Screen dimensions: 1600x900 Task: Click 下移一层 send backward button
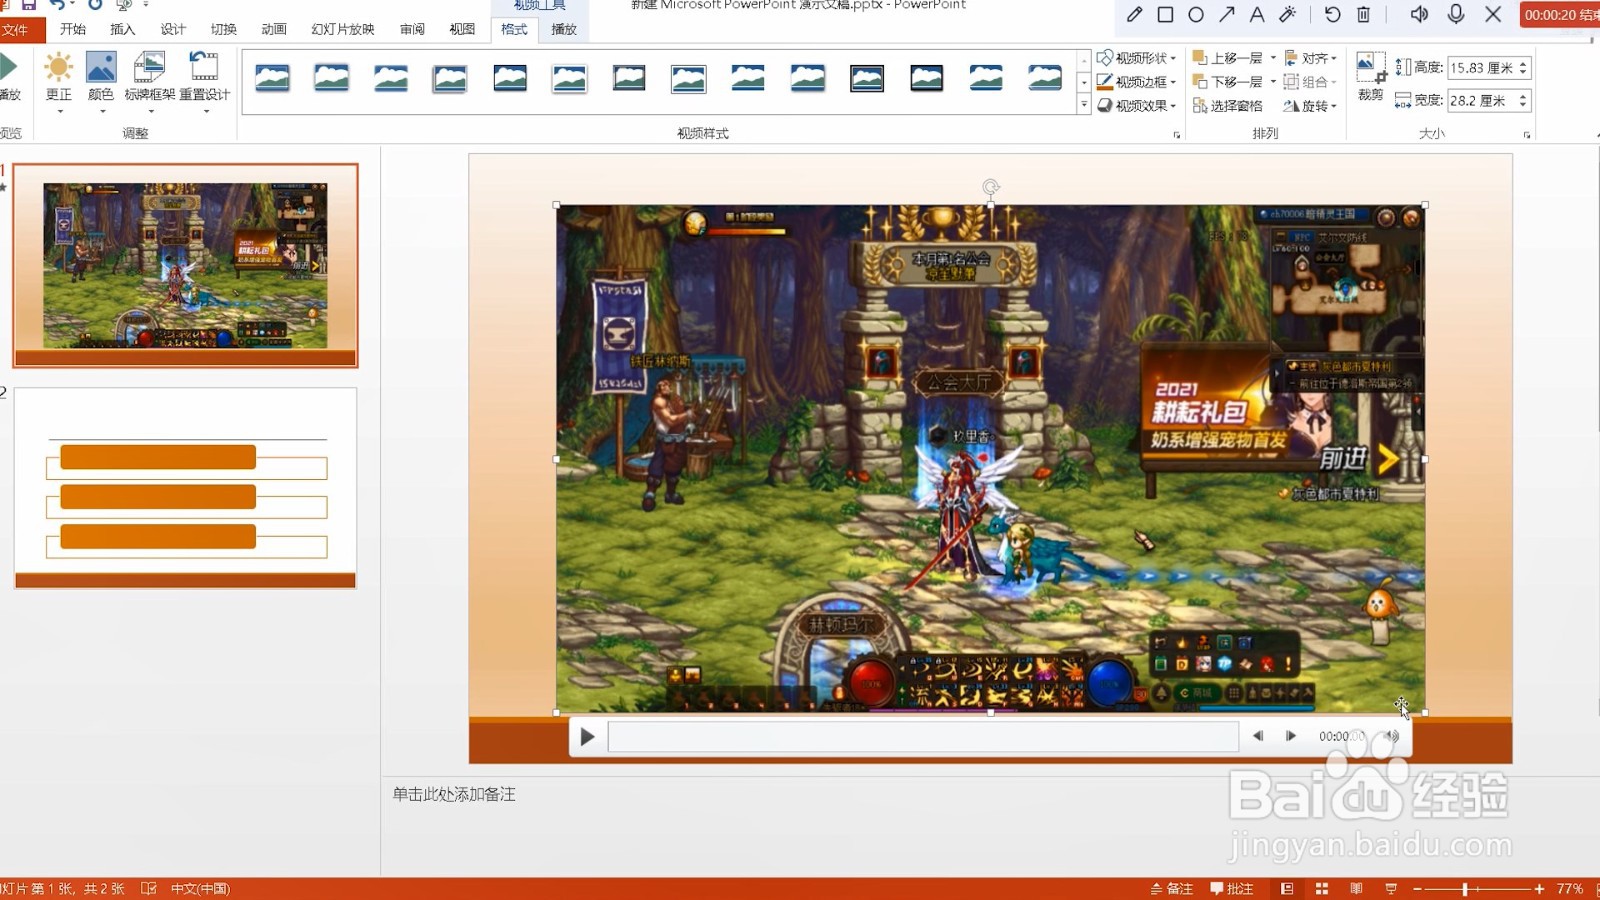pyautogui.click(x=1228, y=82)
